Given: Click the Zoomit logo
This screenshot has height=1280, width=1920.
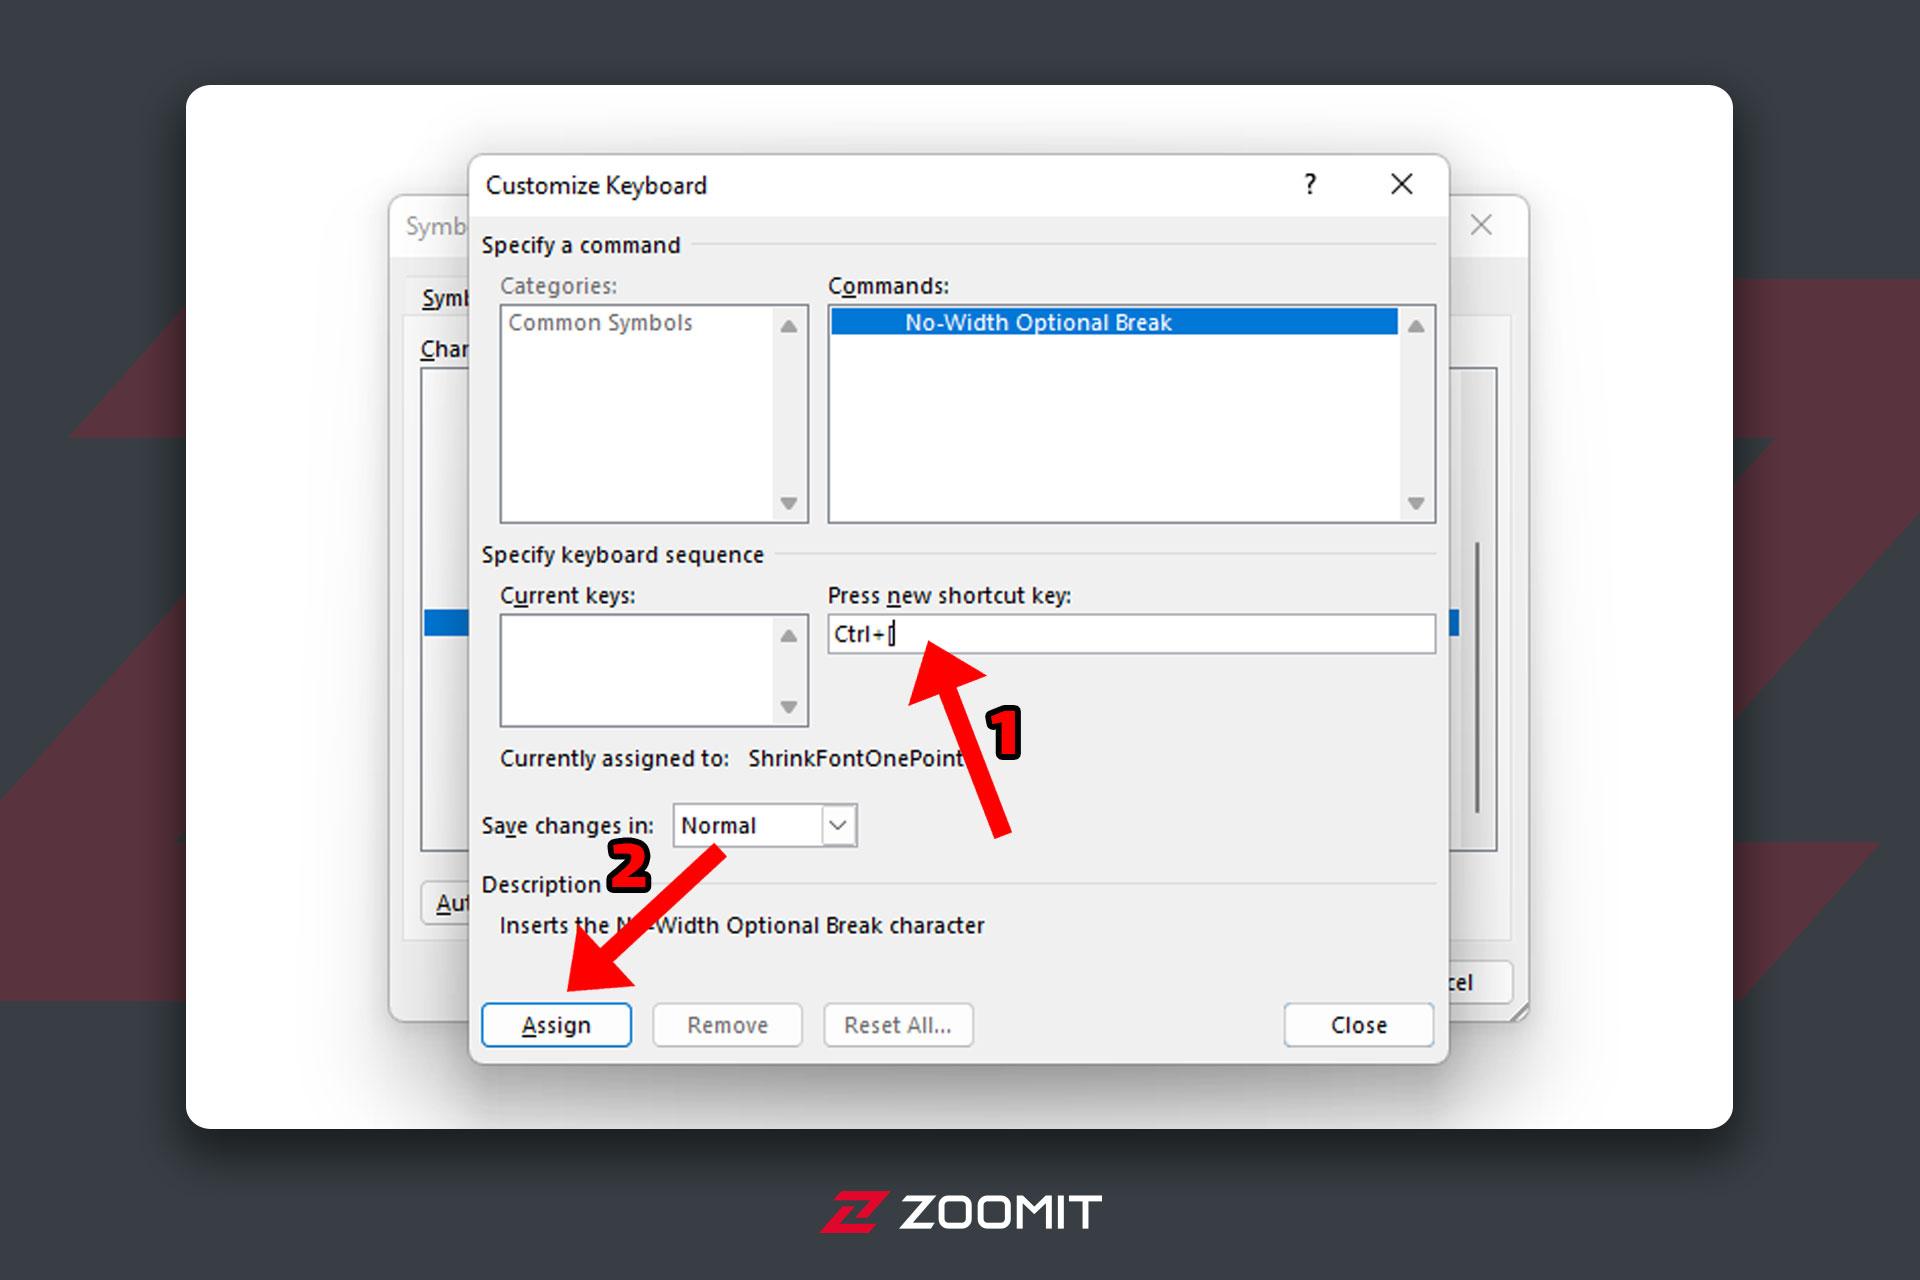Looking at the screenshot, I should [960, 1212].
